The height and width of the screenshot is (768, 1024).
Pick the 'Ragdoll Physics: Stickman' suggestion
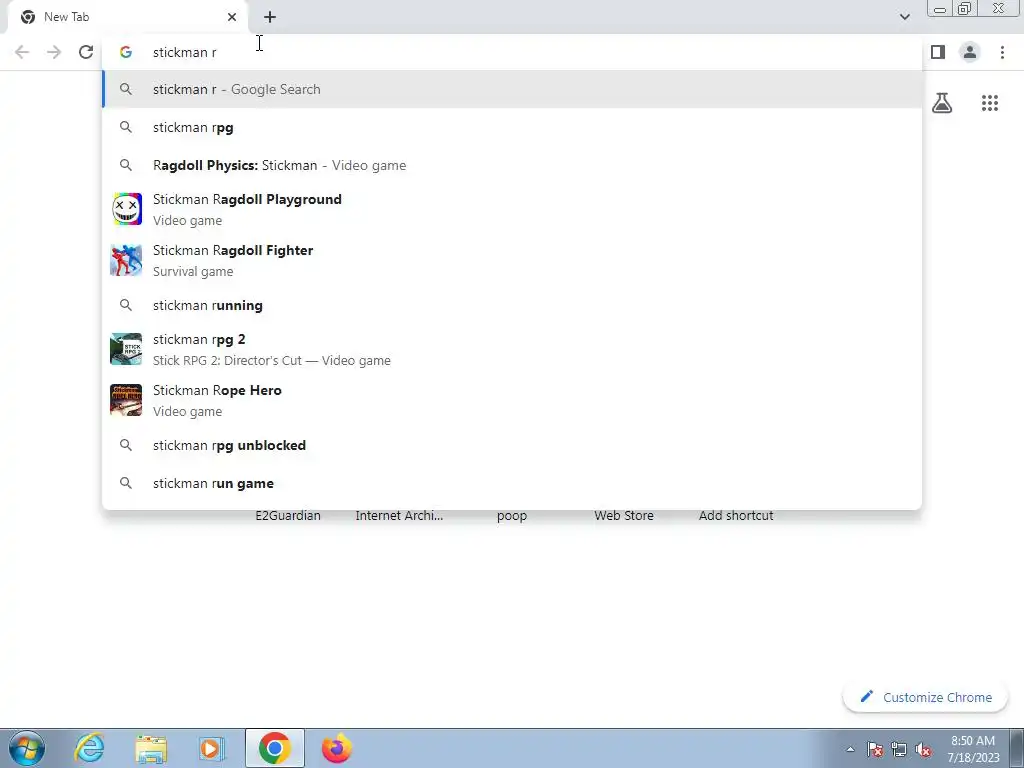click(x=512, y=165)
